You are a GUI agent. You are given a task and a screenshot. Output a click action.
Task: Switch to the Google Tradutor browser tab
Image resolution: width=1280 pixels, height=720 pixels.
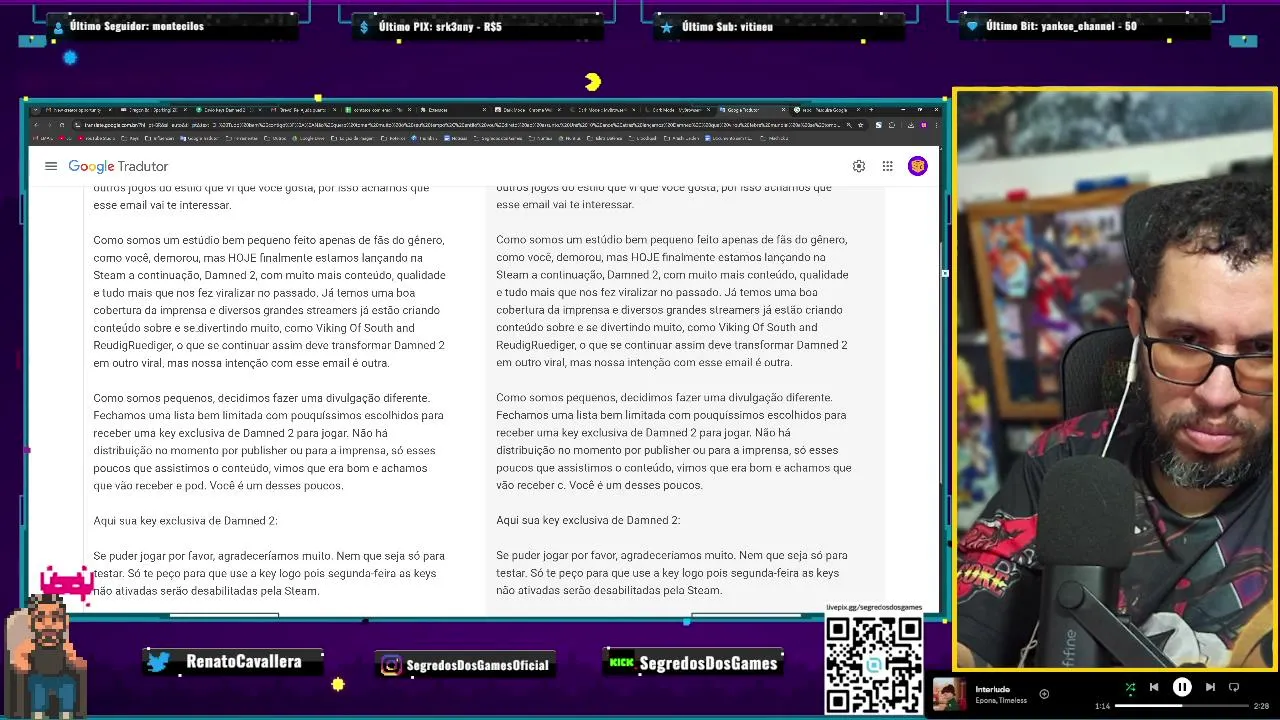click(752, 109)
